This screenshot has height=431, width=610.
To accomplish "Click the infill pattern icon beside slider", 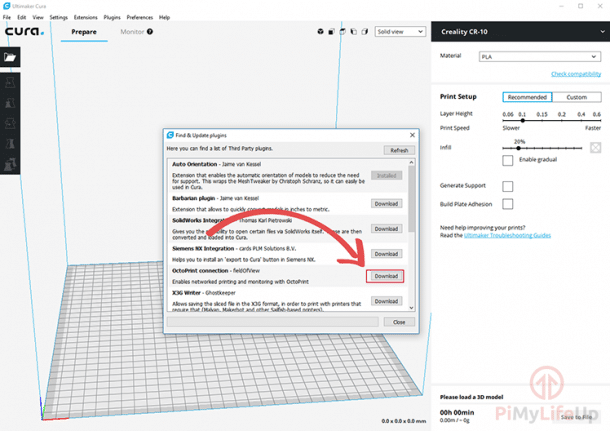I will (x=596, y=148).
